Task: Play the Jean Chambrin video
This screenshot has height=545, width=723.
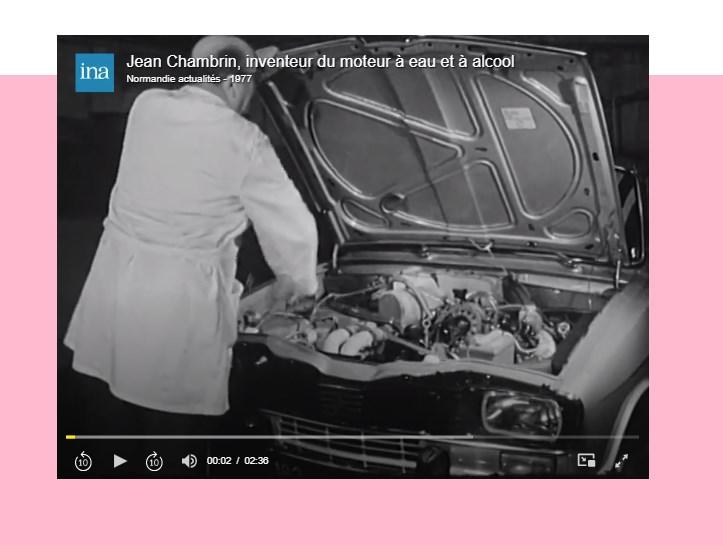Action: 120,461
